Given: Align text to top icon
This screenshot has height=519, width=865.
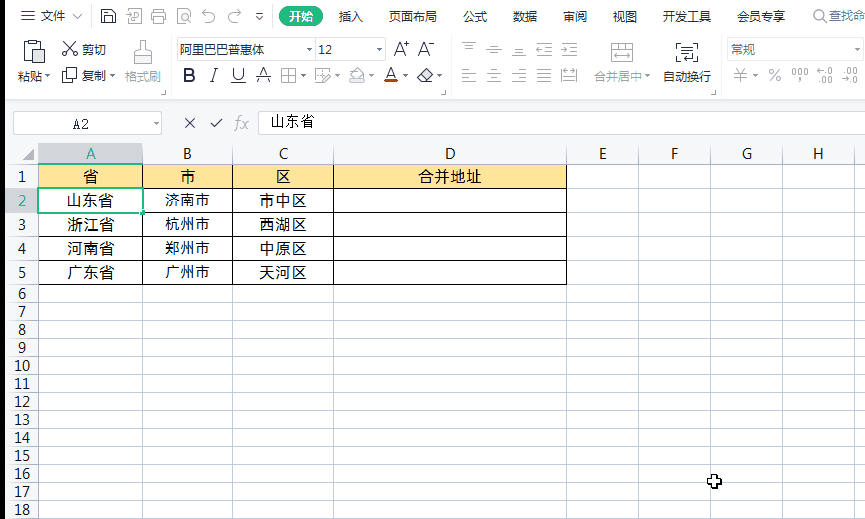Looking at the screenshot, I should 469,49.
